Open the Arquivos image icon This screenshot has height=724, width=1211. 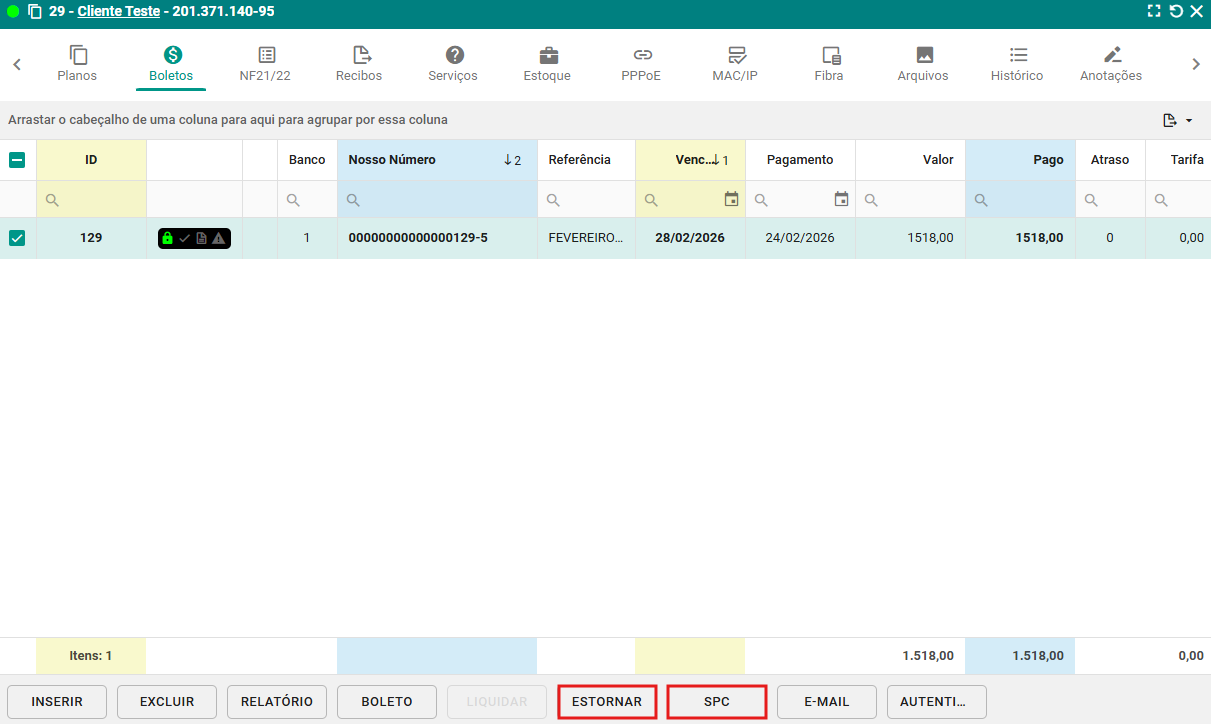coord(923,56)
